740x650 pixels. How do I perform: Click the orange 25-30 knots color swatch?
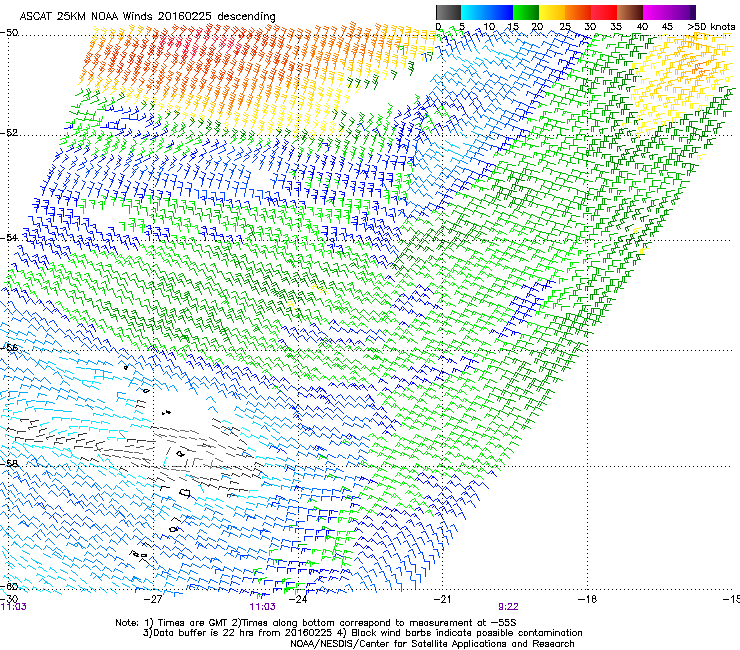click(x=578, y=12)
